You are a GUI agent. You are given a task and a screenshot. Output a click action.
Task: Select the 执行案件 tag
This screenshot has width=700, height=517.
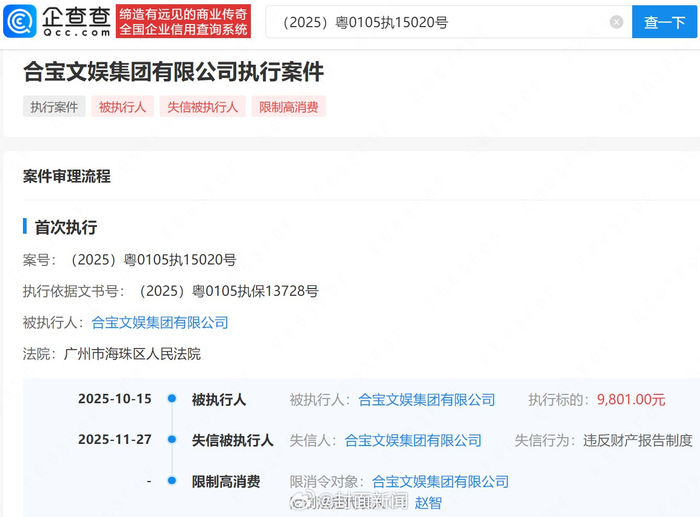54,107
